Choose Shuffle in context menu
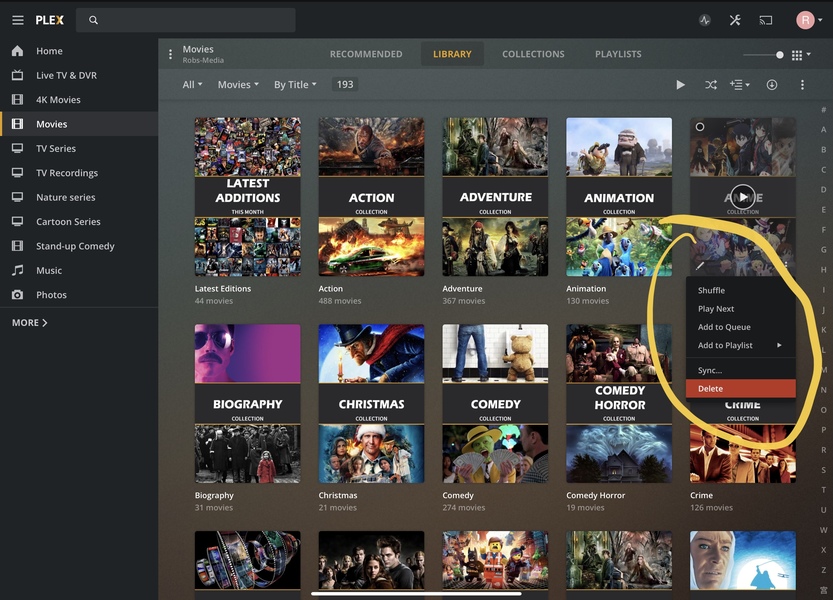Viewport: 833px width, 600px height. pyautogui.click(x=741, y=291)
